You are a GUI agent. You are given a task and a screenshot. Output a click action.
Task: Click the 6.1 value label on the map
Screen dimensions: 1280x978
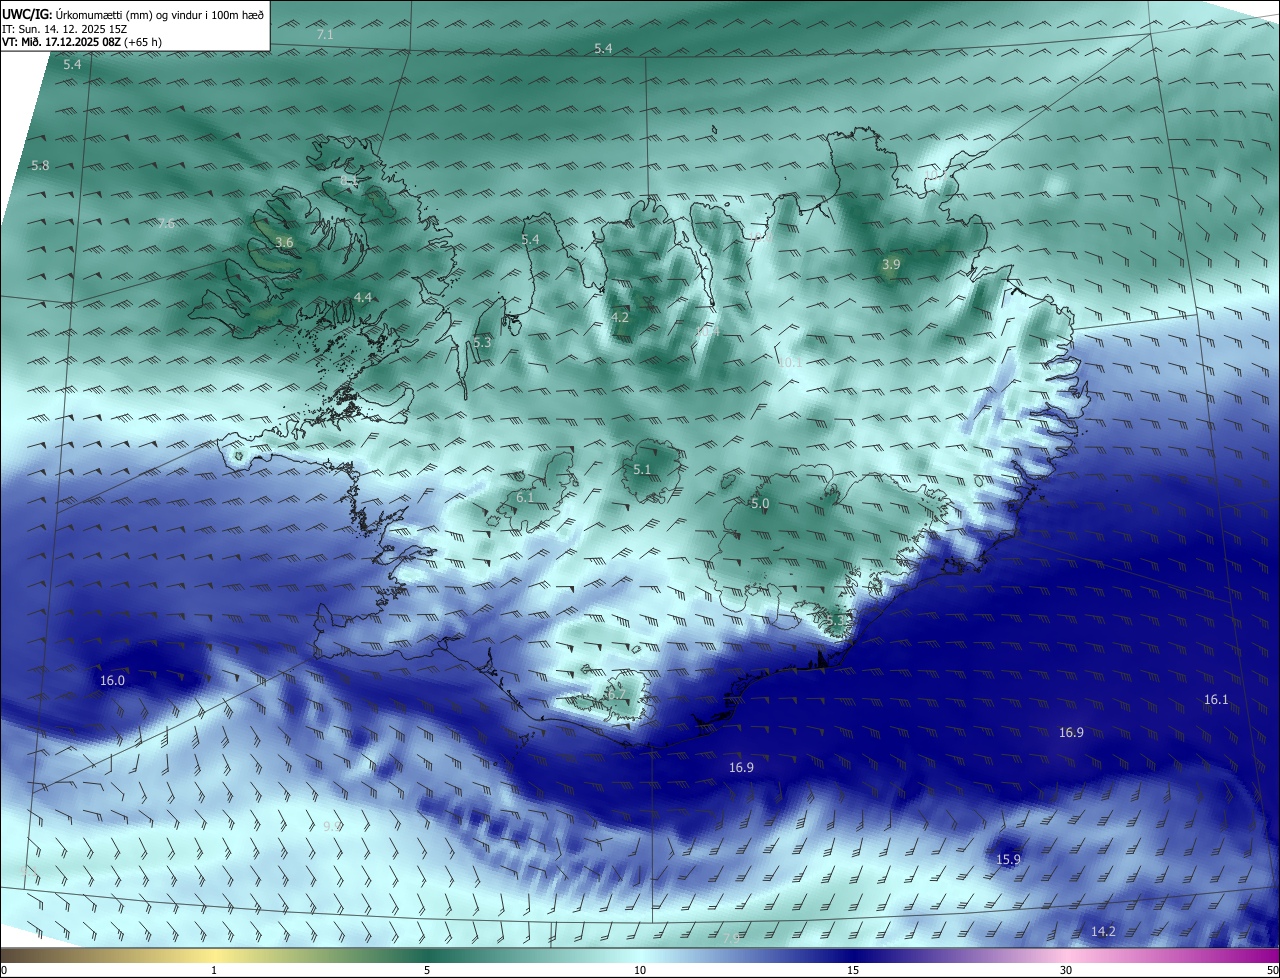click(x=525, y=498)
